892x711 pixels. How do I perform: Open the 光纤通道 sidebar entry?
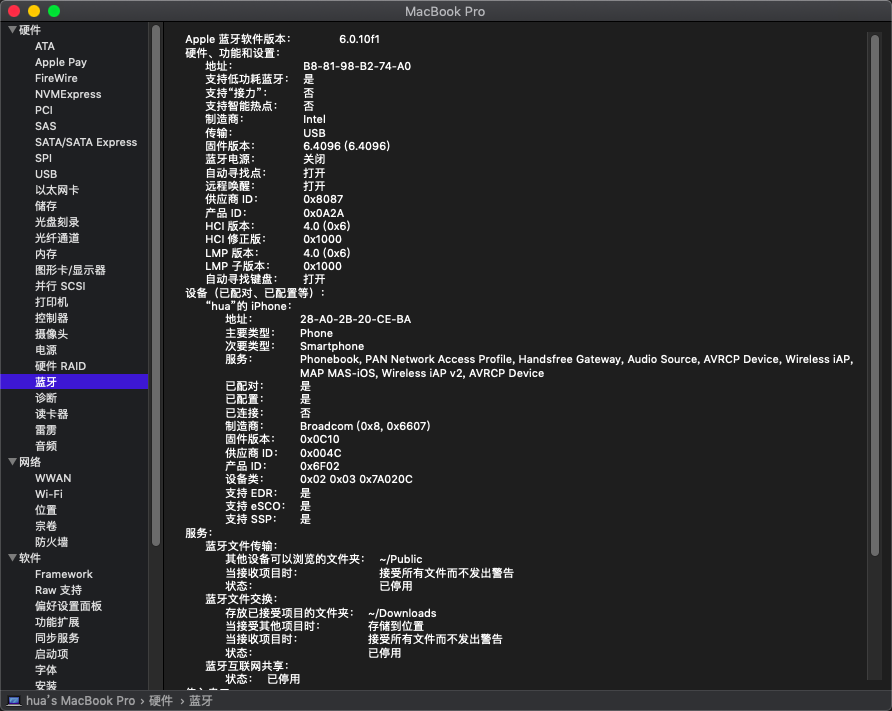pos(57,238)
